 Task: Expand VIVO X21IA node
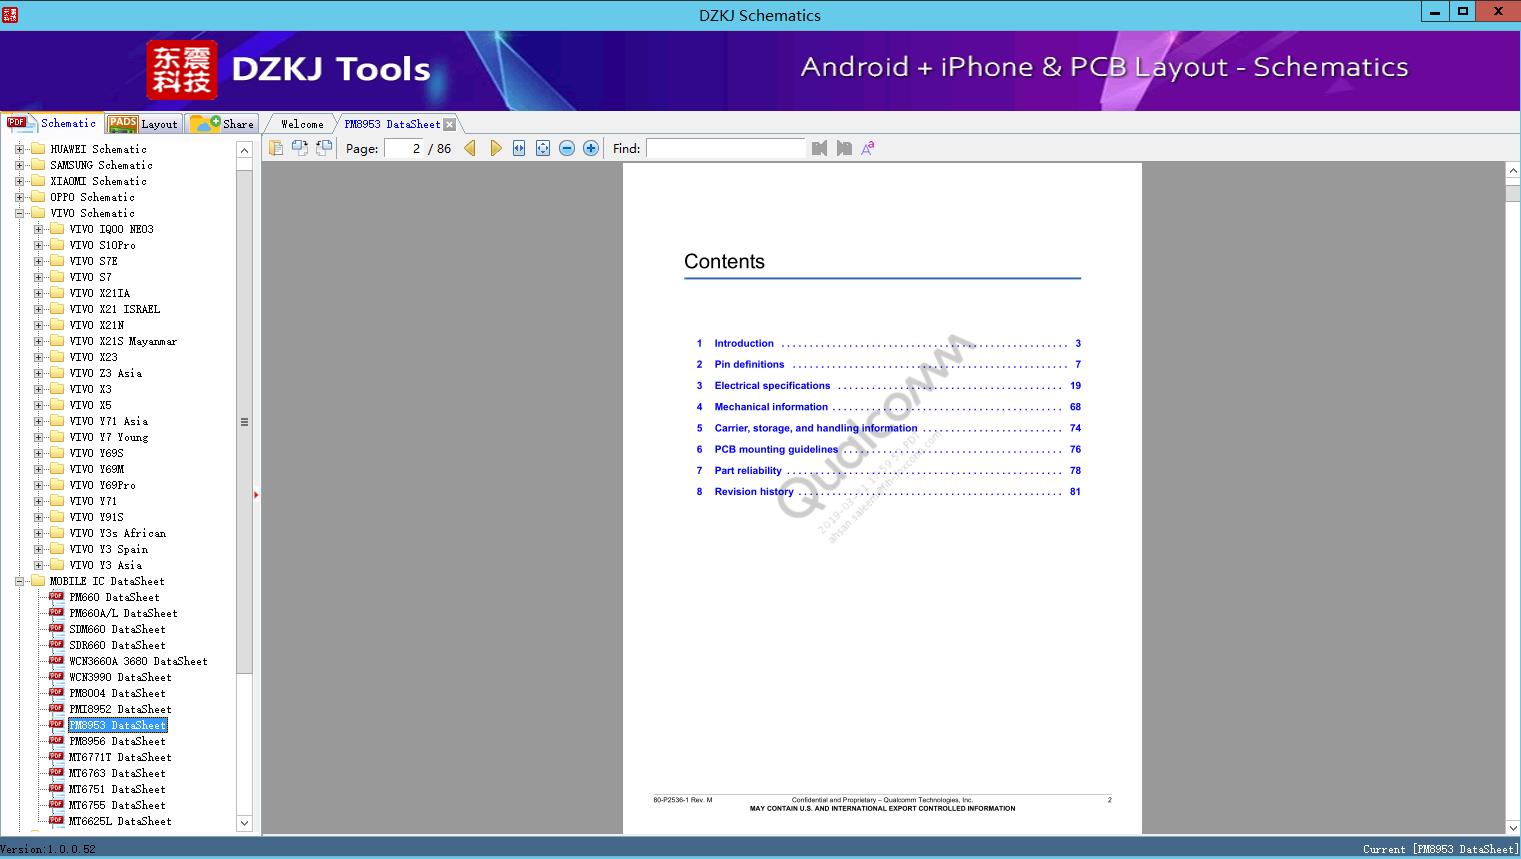(38, 293)
